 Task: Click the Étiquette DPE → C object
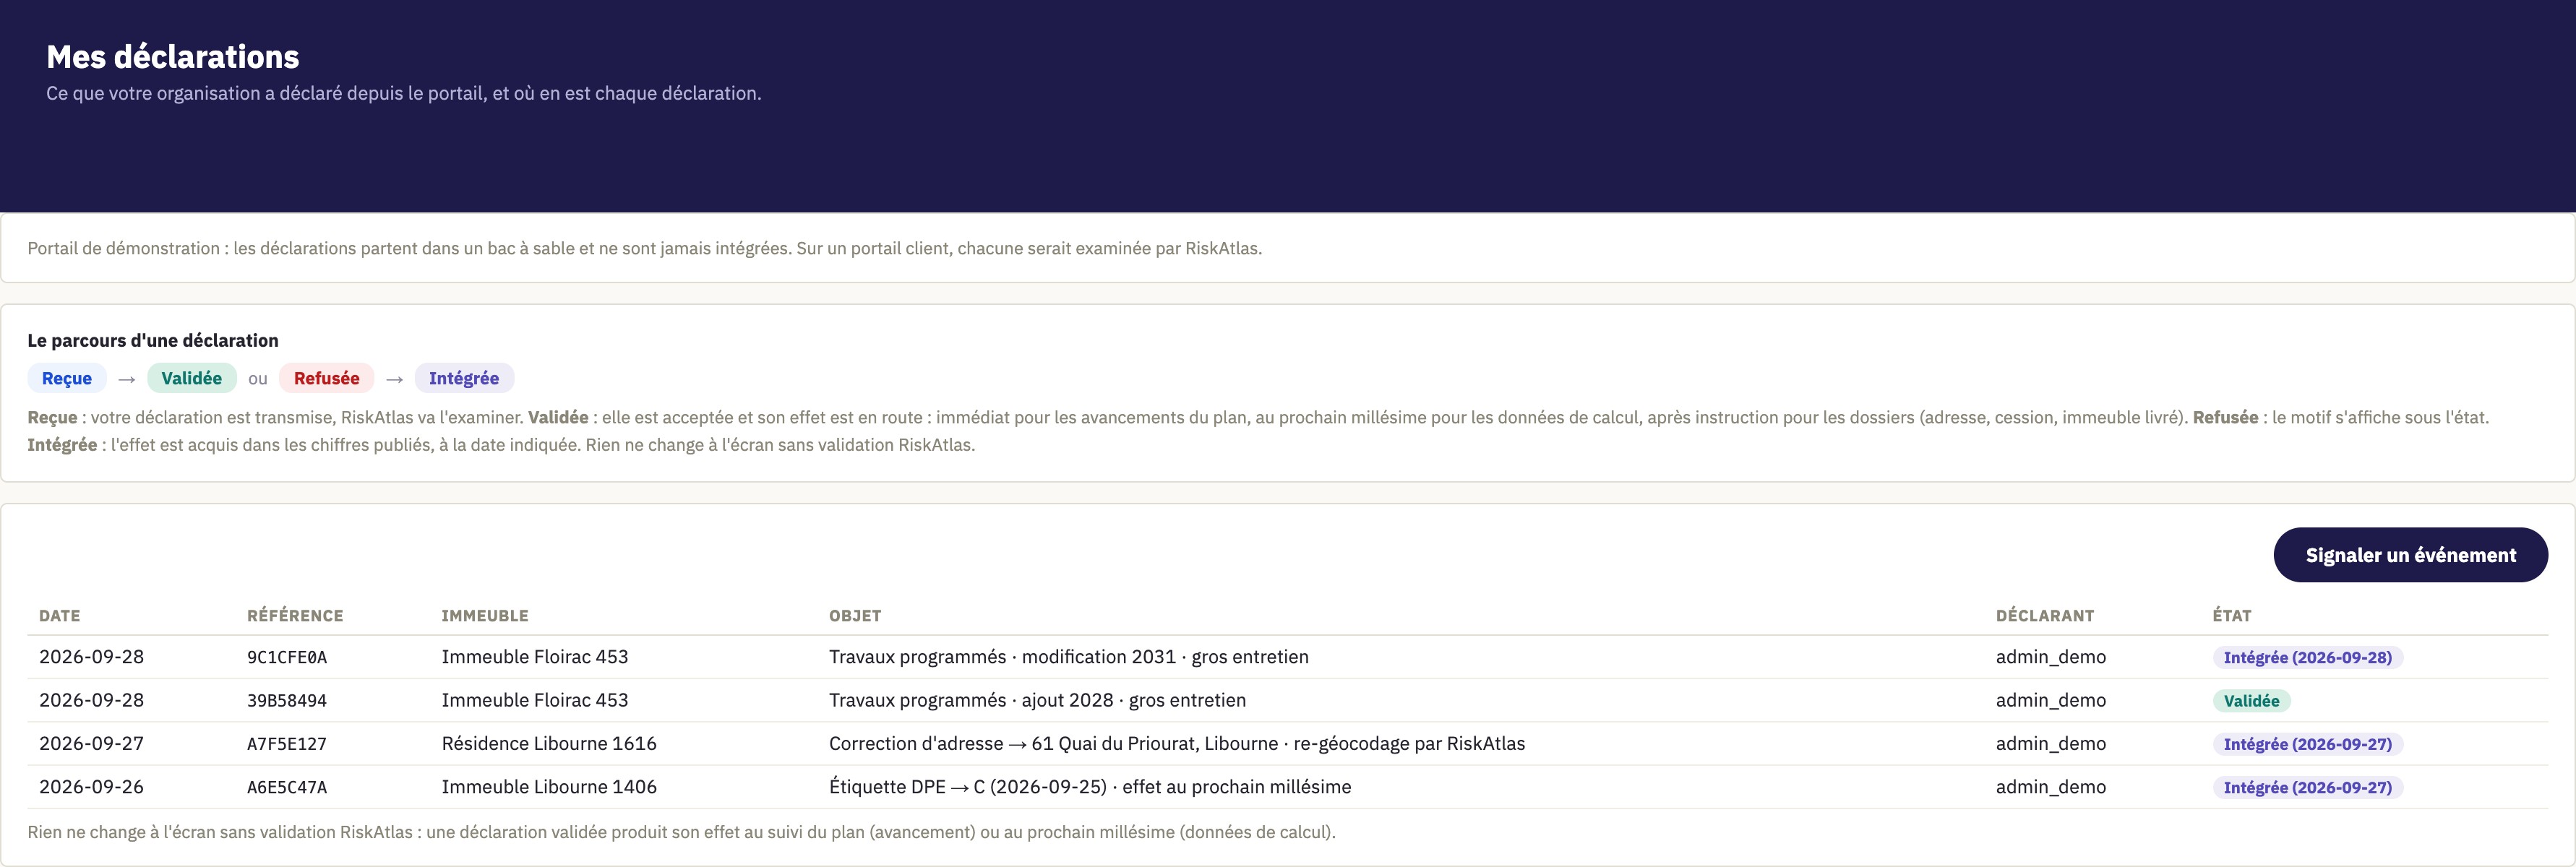[x=1090, y=787]
